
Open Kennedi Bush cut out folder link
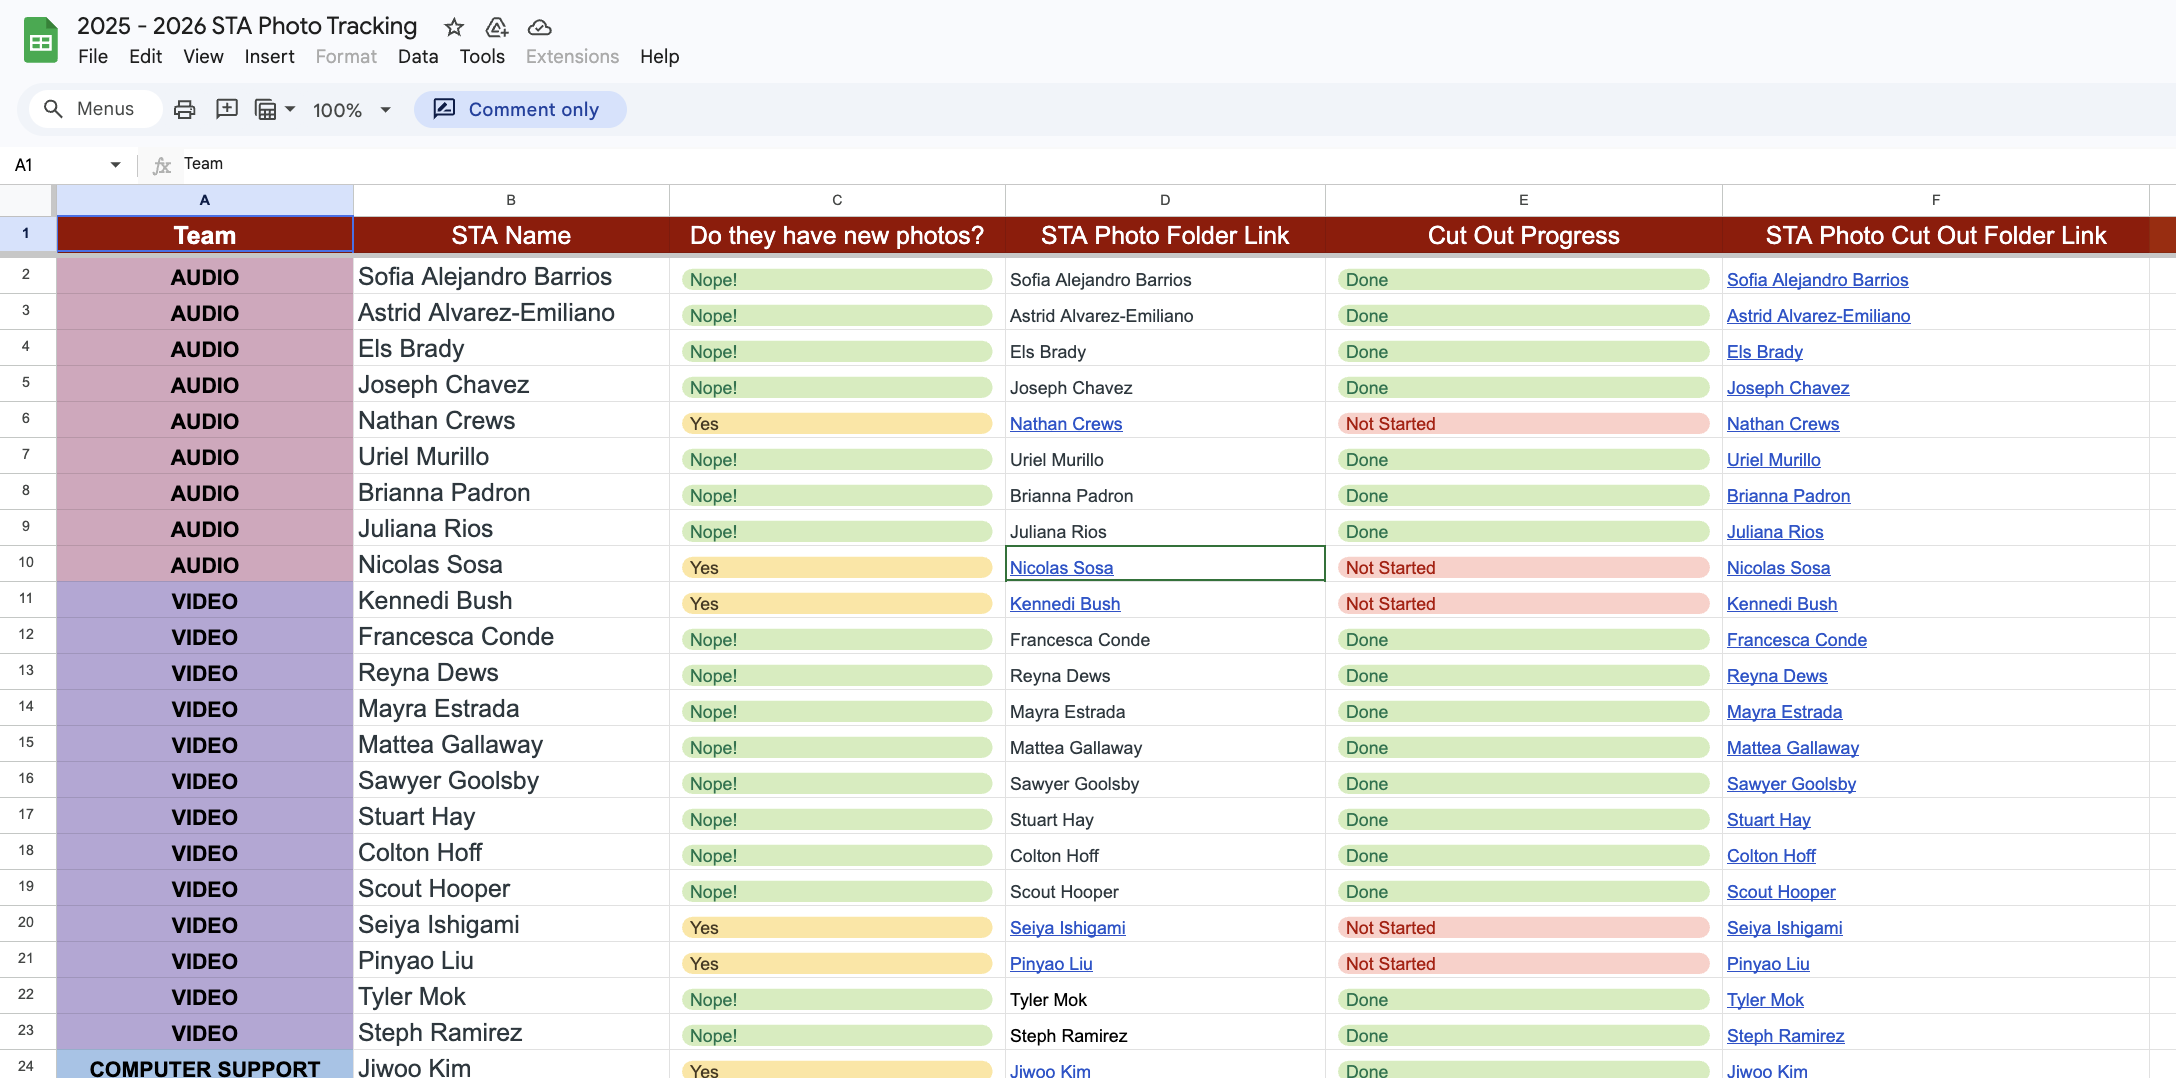pos(1781,604)
